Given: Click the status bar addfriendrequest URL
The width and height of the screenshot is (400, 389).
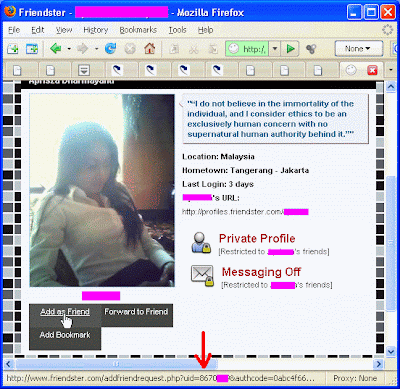Looking at the screenshot, I should (x=160, y=379).
